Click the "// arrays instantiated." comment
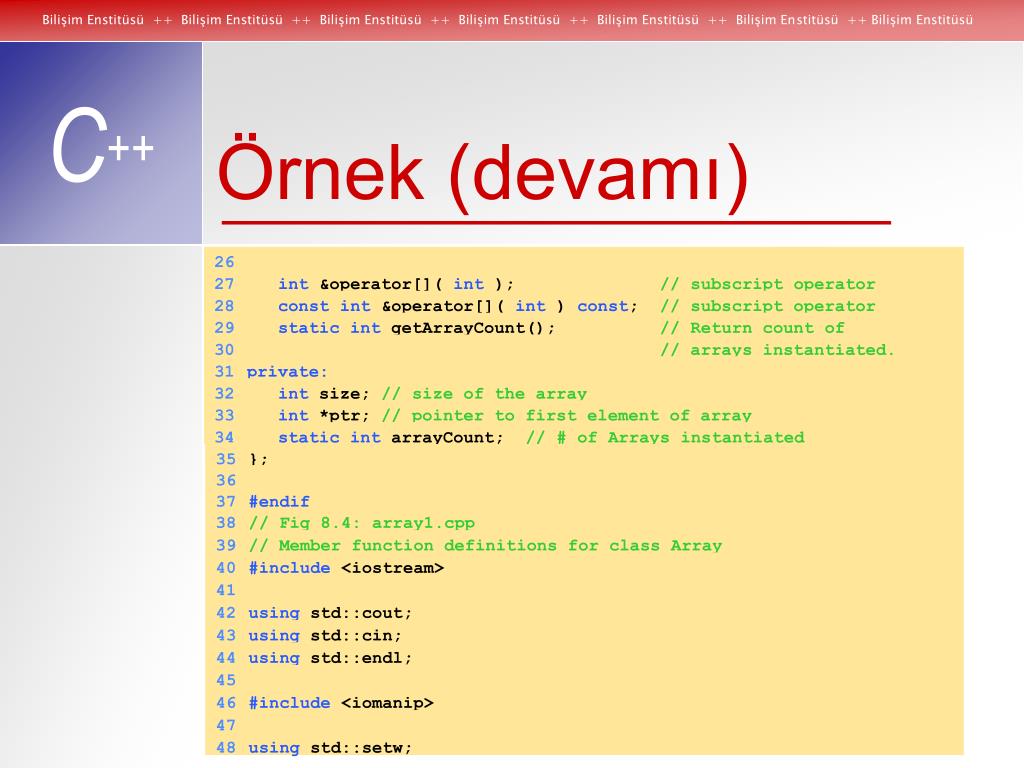The height and width of the screenshot is (768, 1024). point(776,350)
